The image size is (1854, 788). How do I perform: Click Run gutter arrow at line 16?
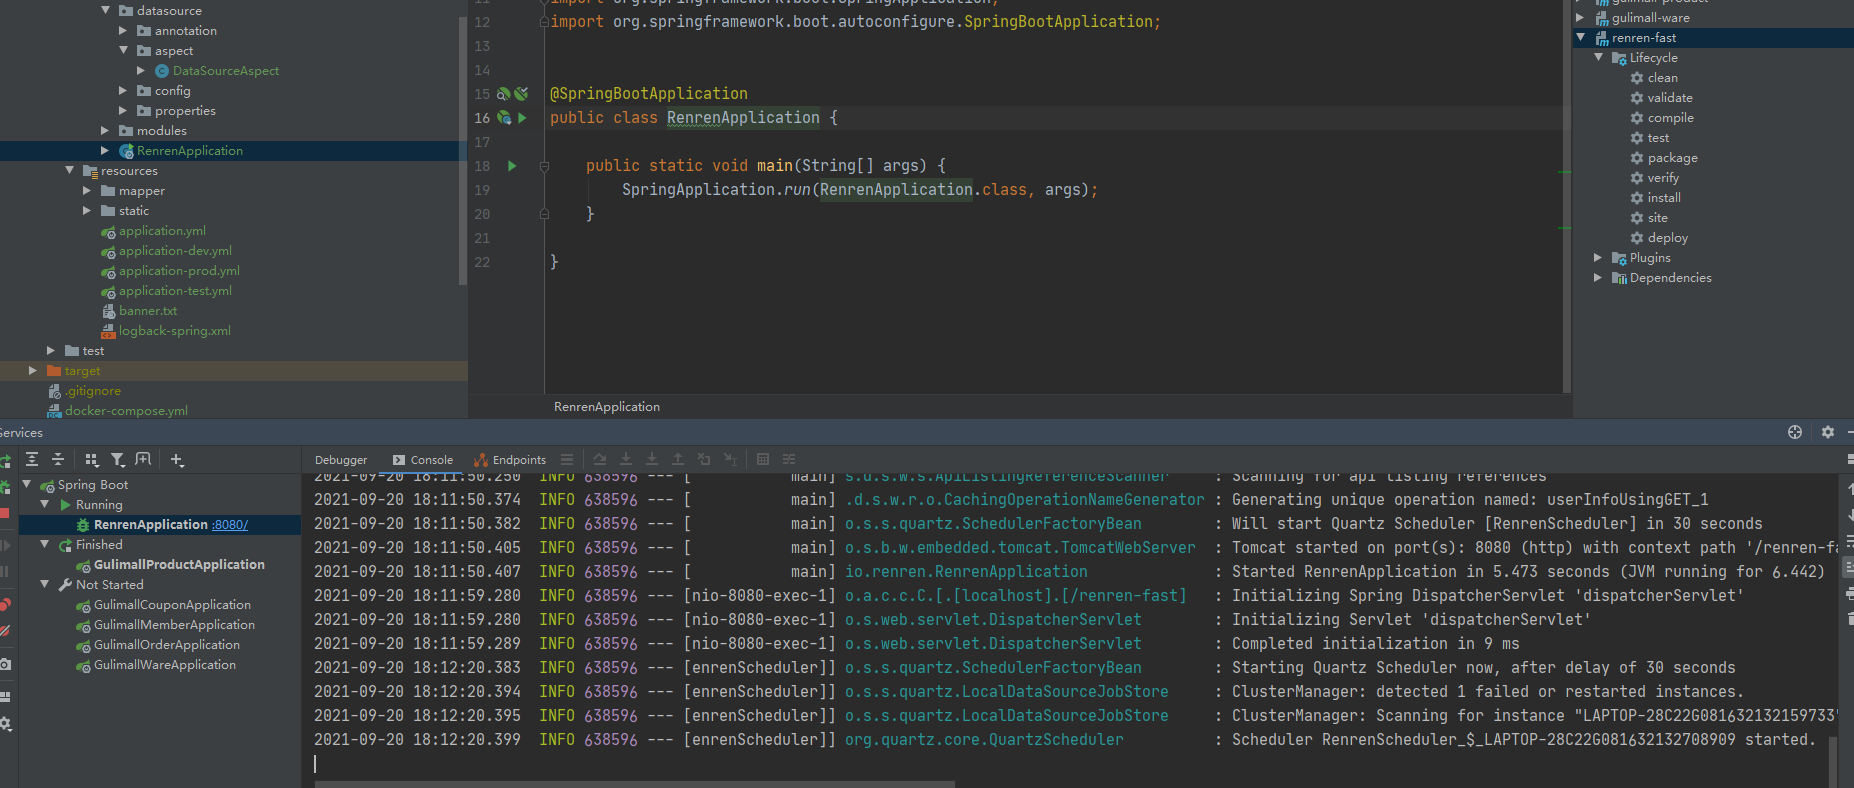click(522, 118)
